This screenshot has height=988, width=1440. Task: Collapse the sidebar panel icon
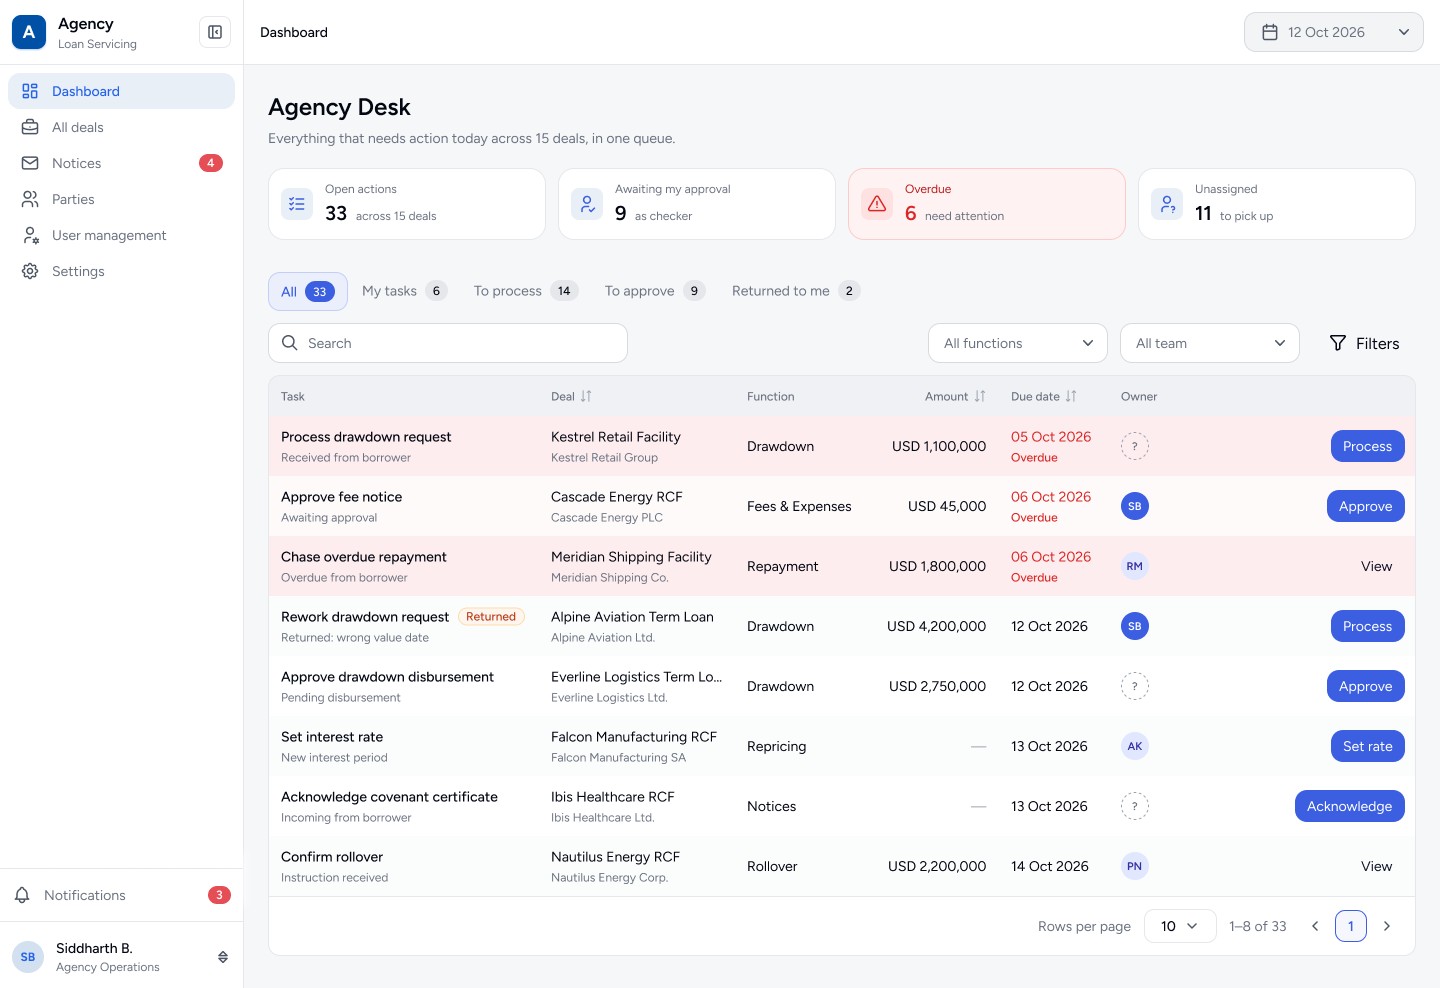click(x=215, y=32)
